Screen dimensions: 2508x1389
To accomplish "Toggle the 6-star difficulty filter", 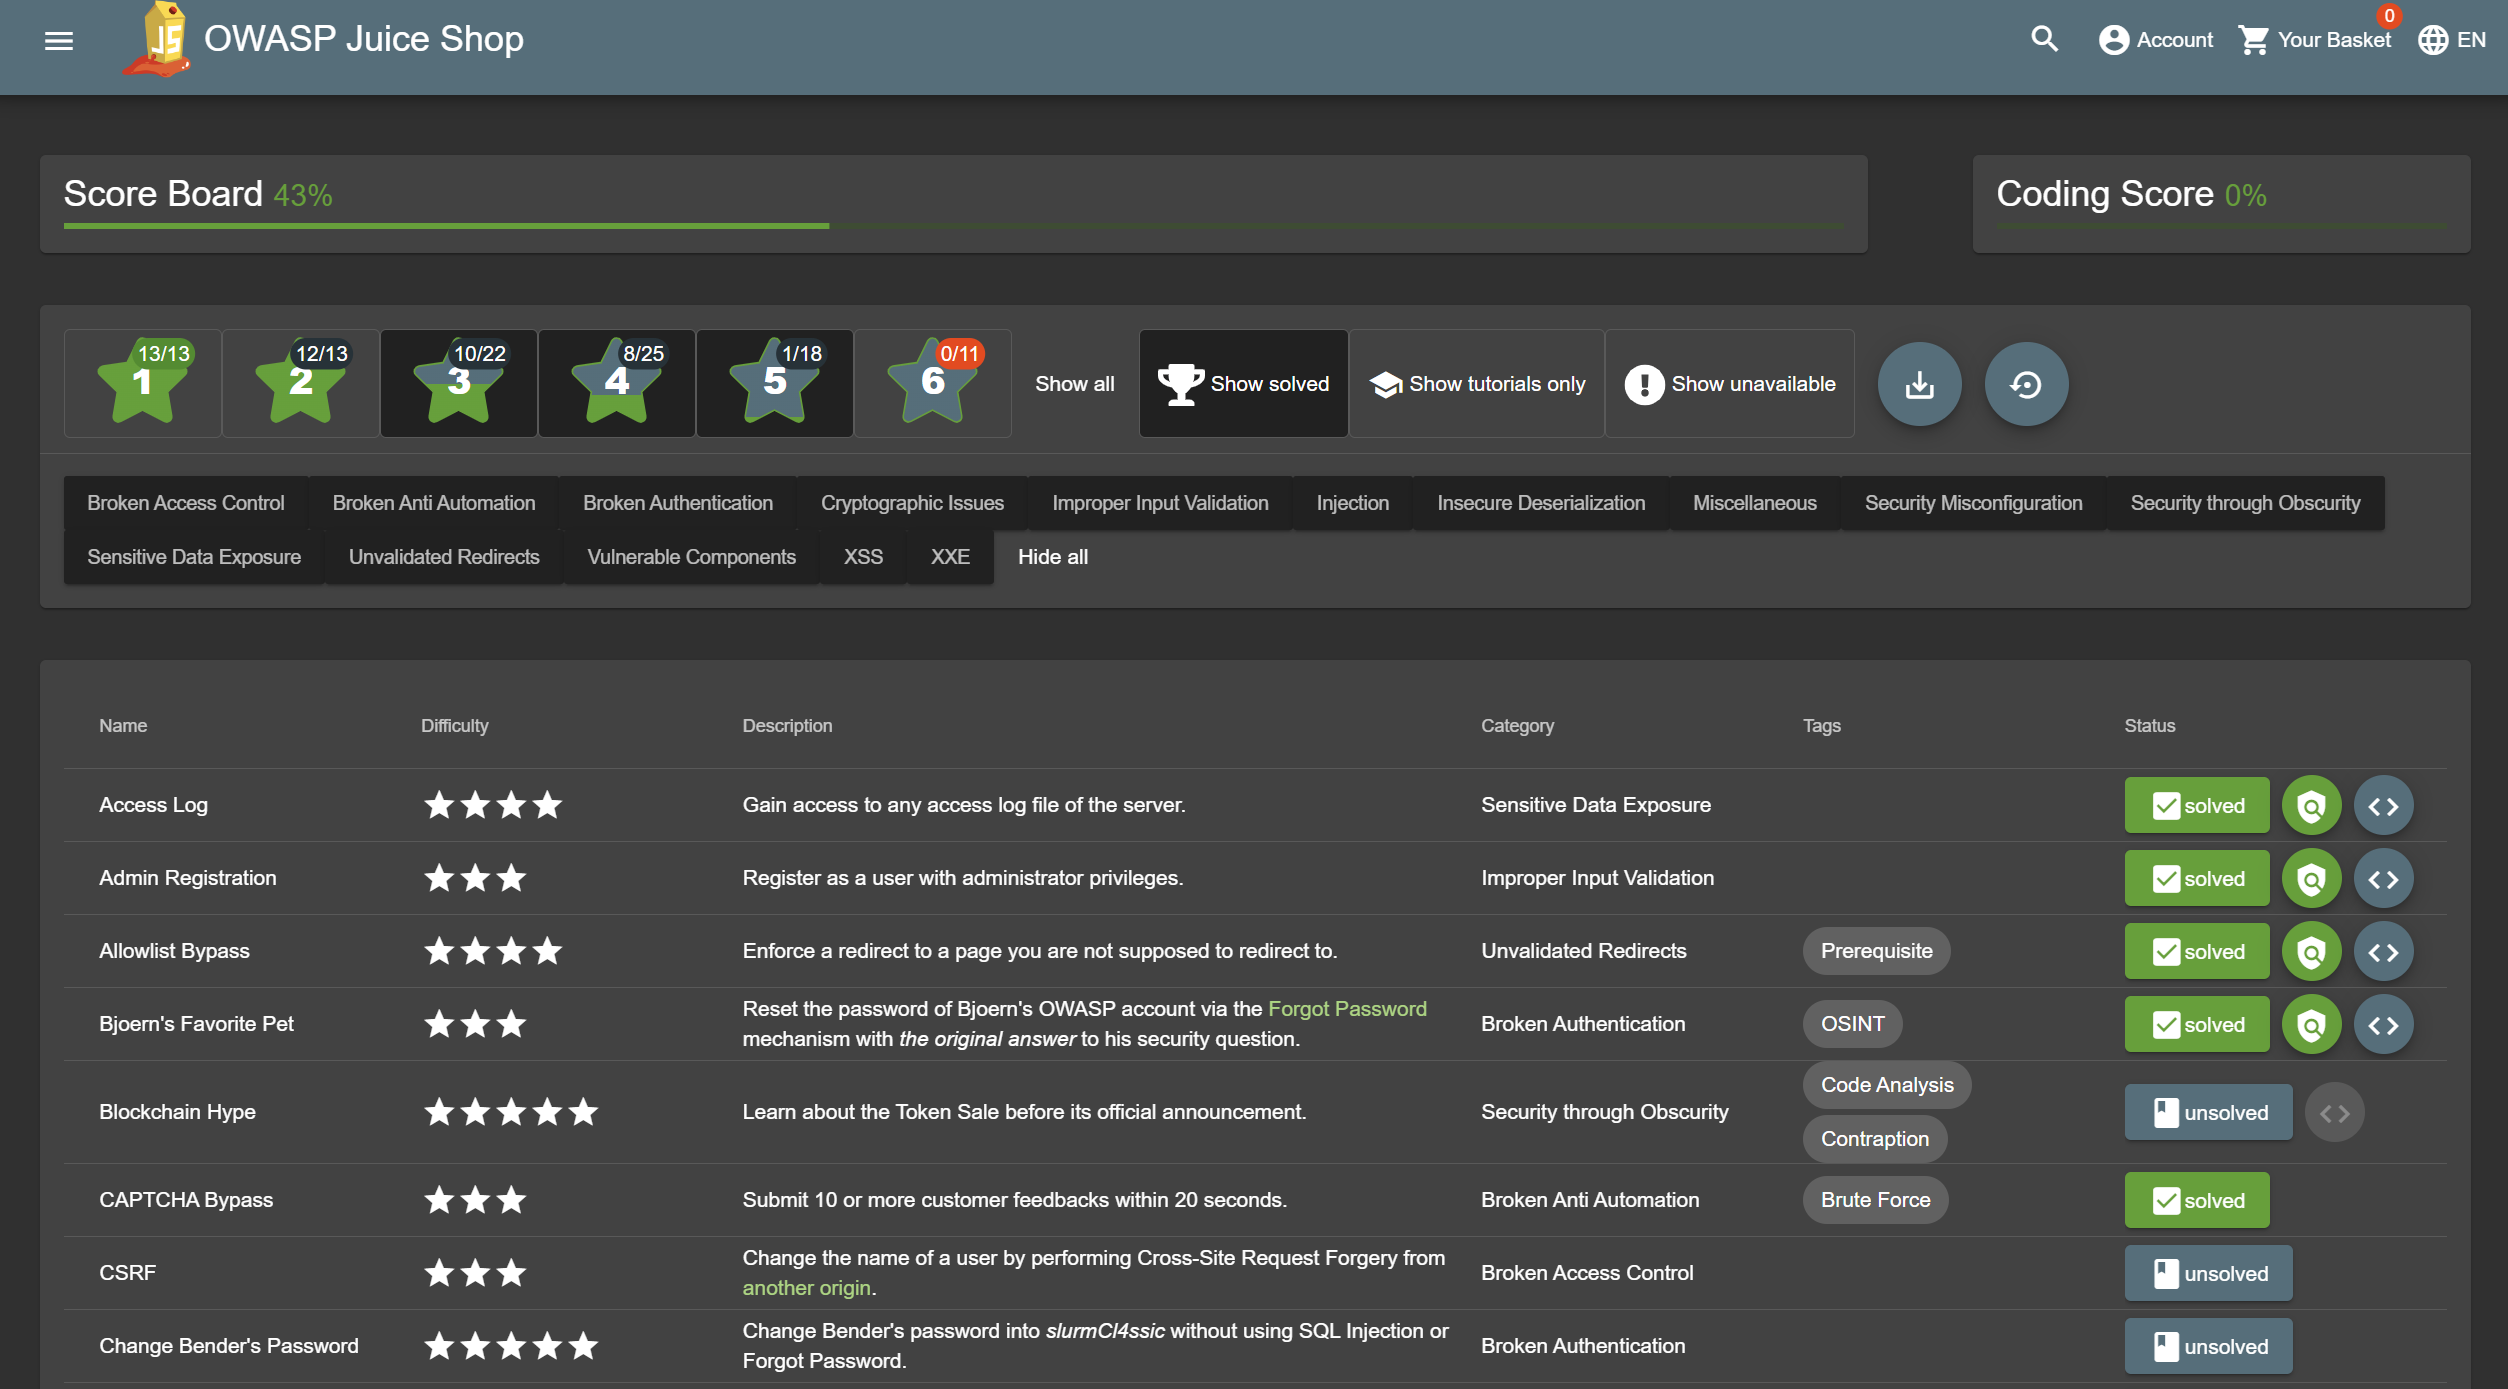I will pos(933,383).
